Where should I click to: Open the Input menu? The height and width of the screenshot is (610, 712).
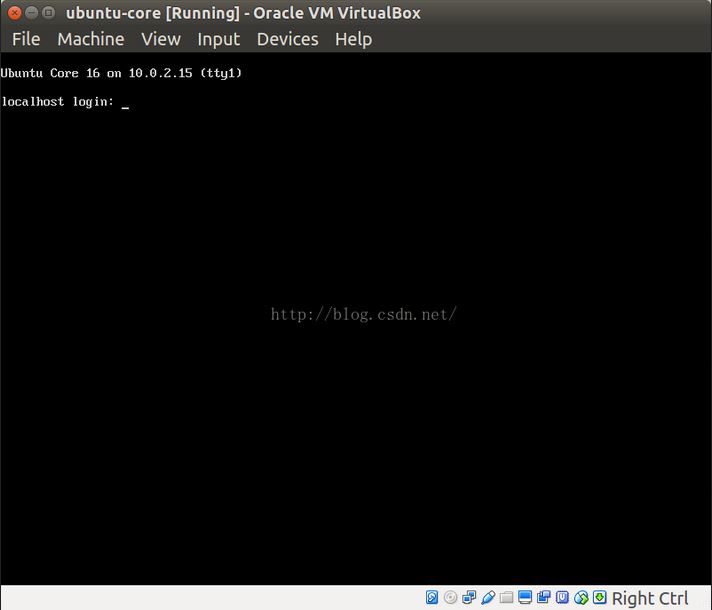click(x=218, y=39)
